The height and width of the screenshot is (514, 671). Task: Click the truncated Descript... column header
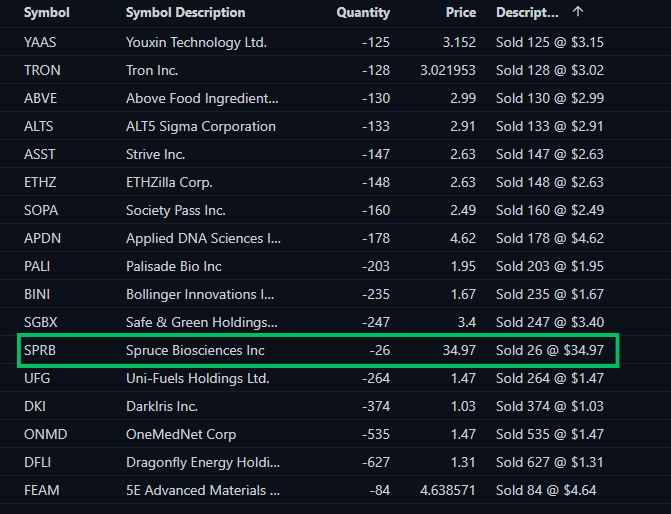(x=527, y=12)
